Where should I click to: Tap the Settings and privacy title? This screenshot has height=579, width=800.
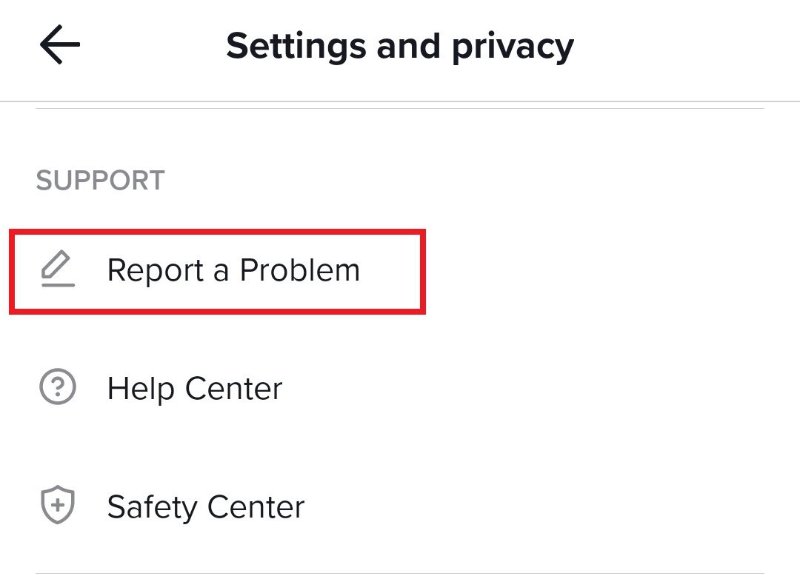[400, 44]
